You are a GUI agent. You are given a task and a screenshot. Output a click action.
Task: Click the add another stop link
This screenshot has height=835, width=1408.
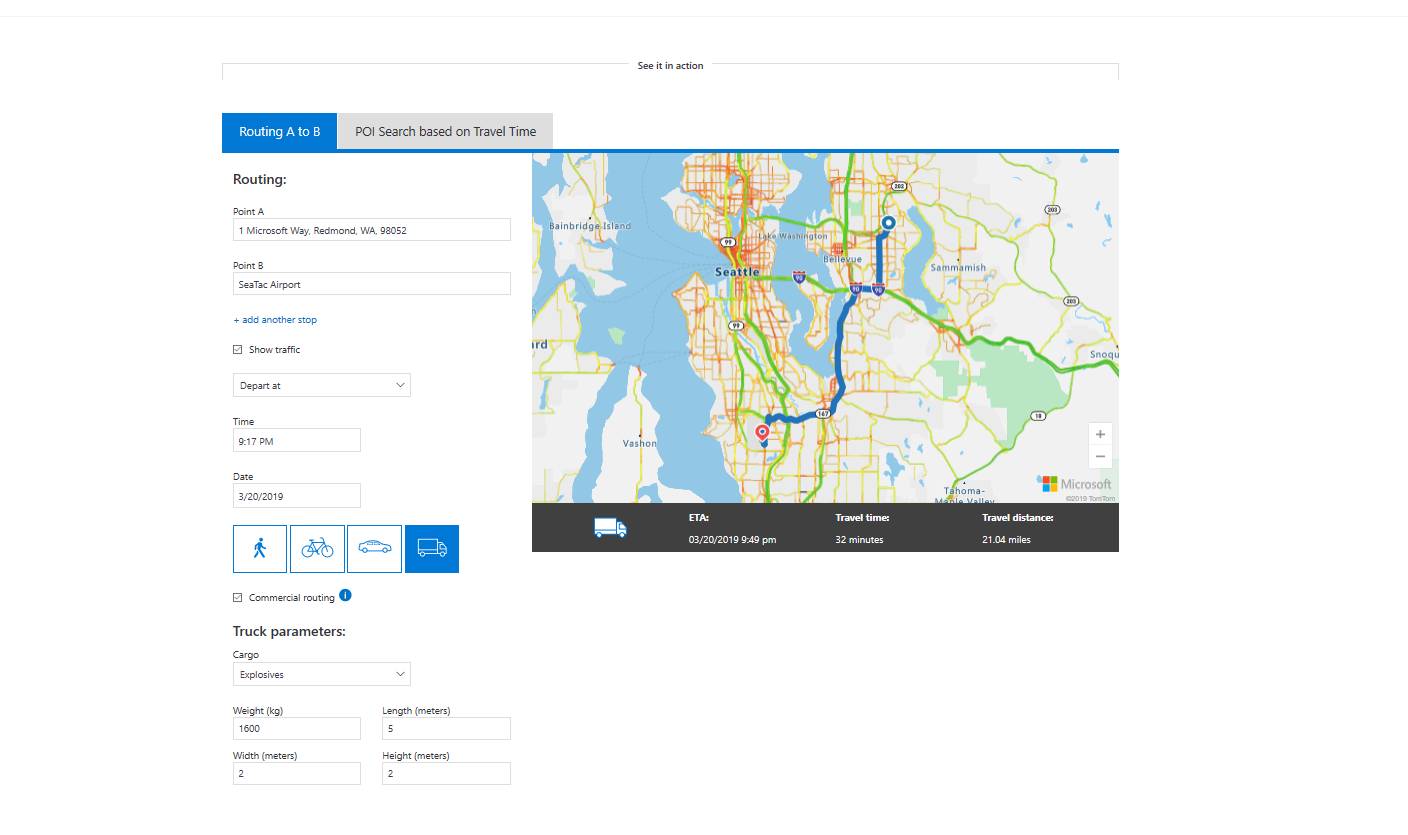point(275,320)
